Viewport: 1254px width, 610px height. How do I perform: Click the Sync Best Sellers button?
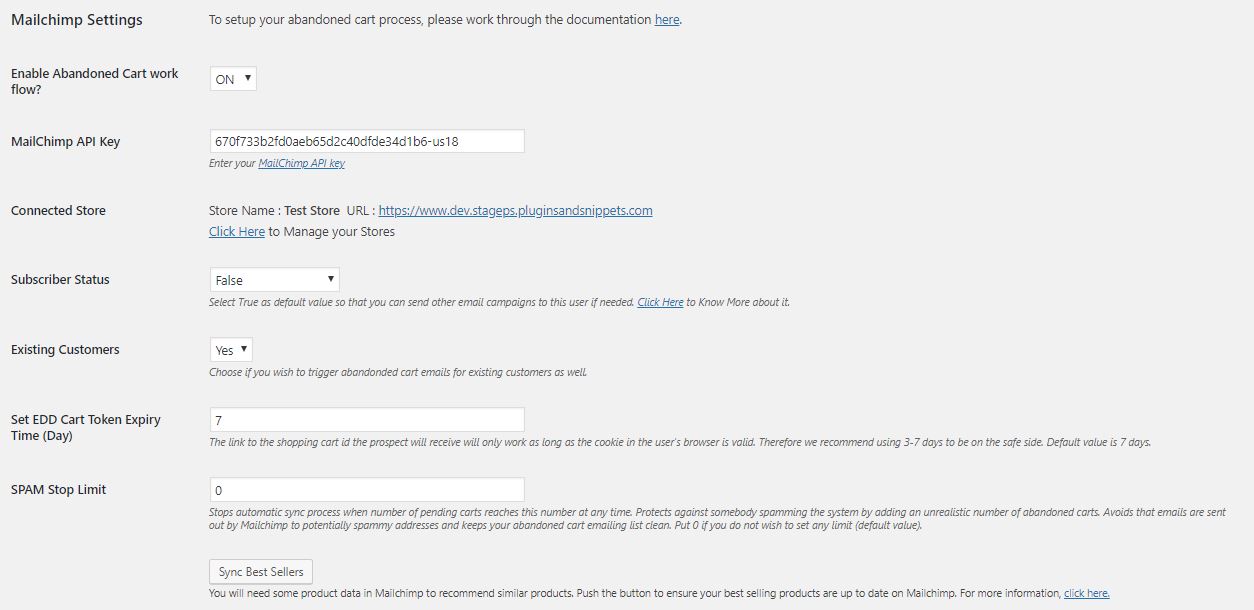(261, 572)
